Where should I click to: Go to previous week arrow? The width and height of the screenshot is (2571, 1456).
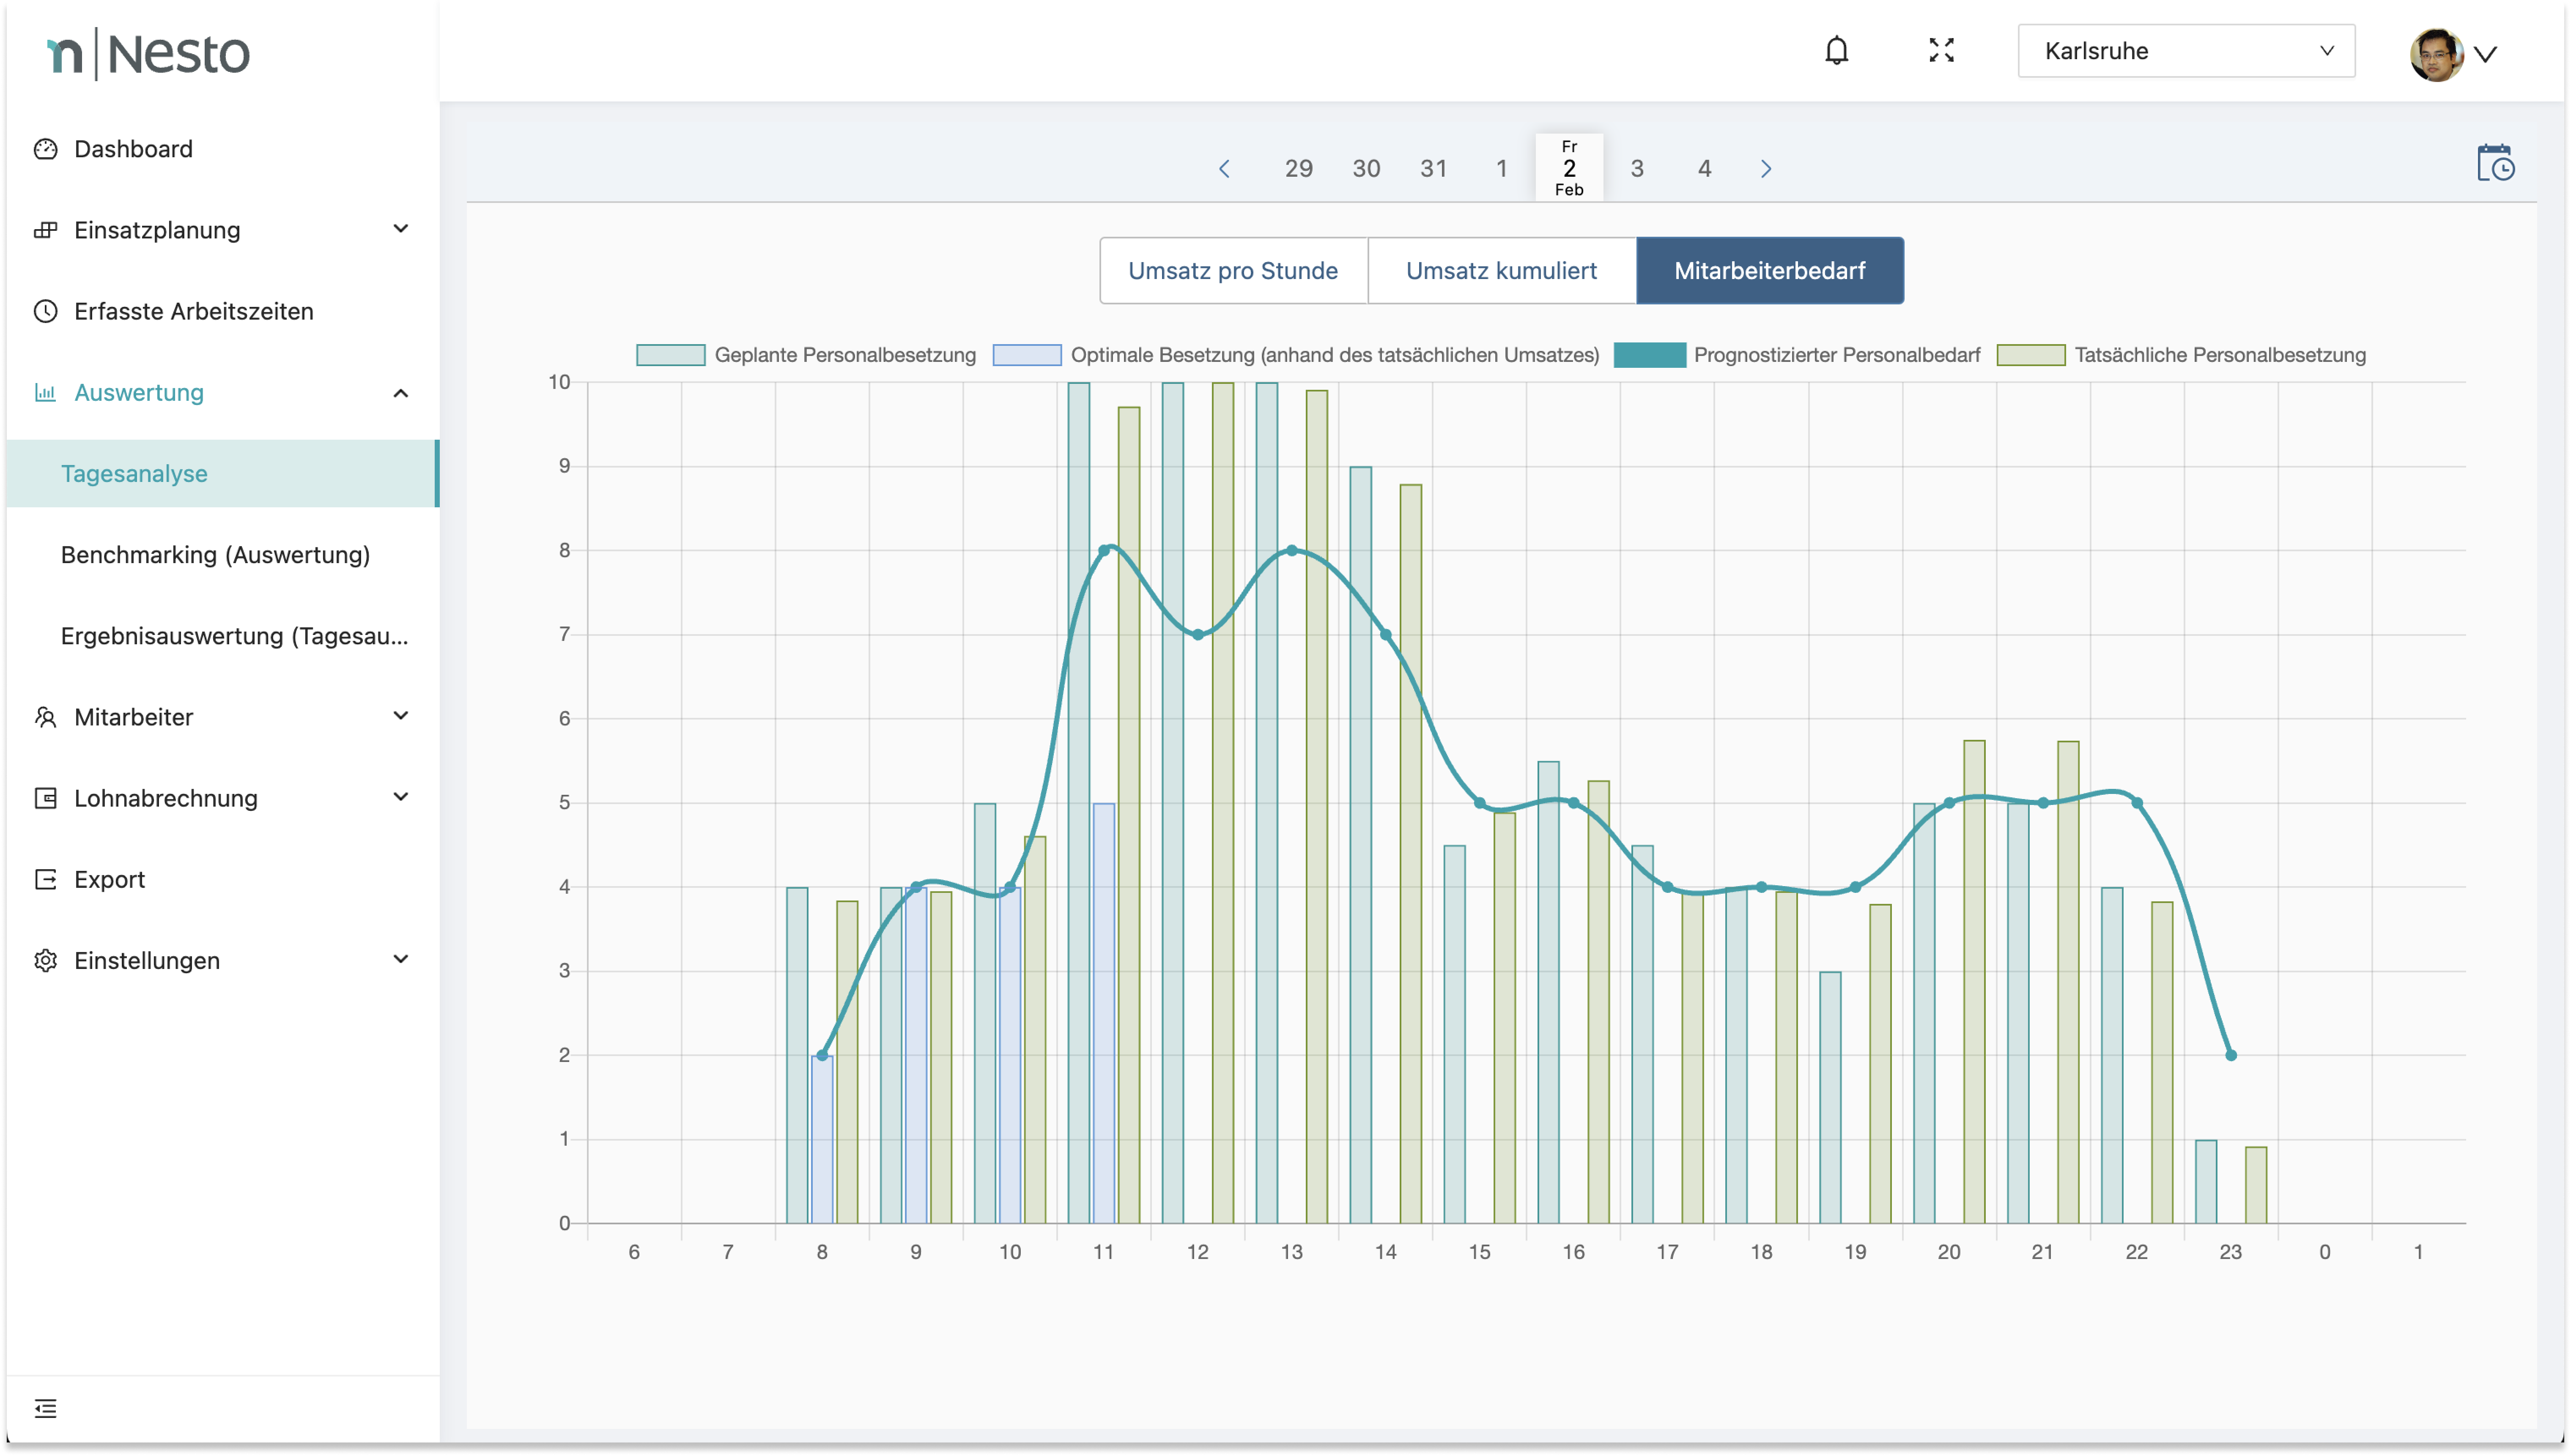pyautogui.click(x=1224, y=169)
